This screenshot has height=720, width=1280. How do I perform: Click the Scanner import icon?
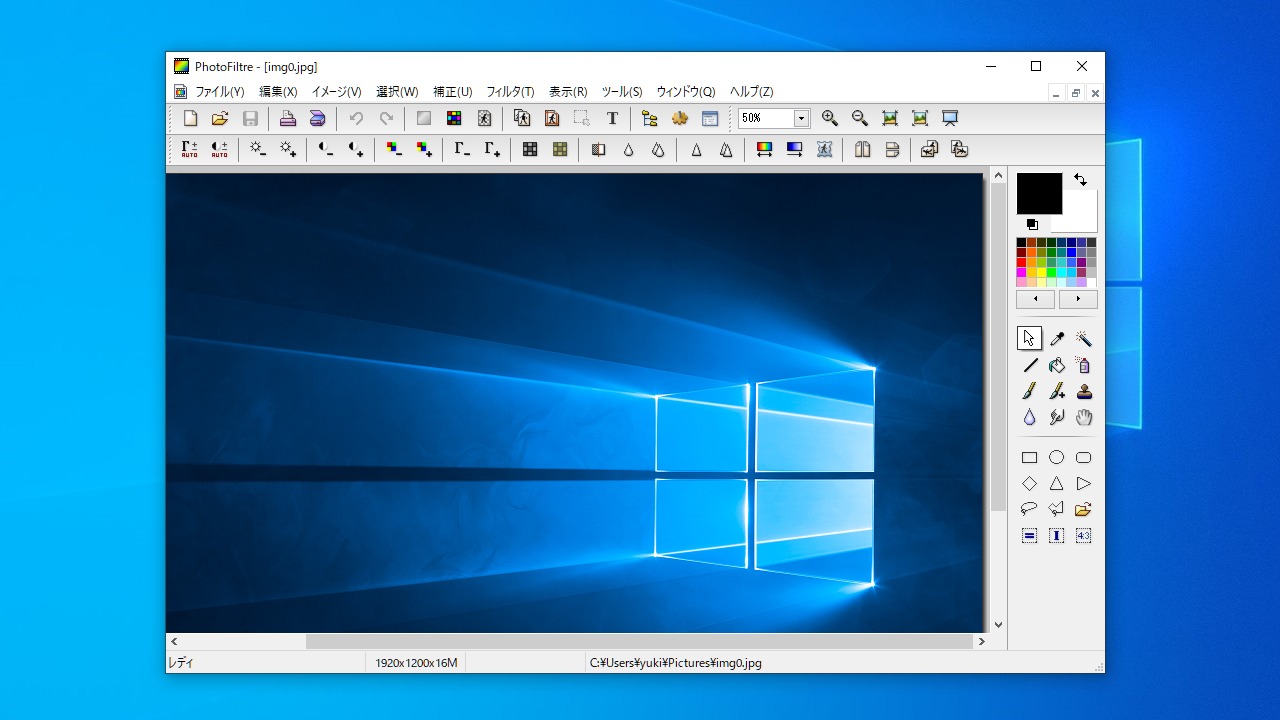point(318,118)
